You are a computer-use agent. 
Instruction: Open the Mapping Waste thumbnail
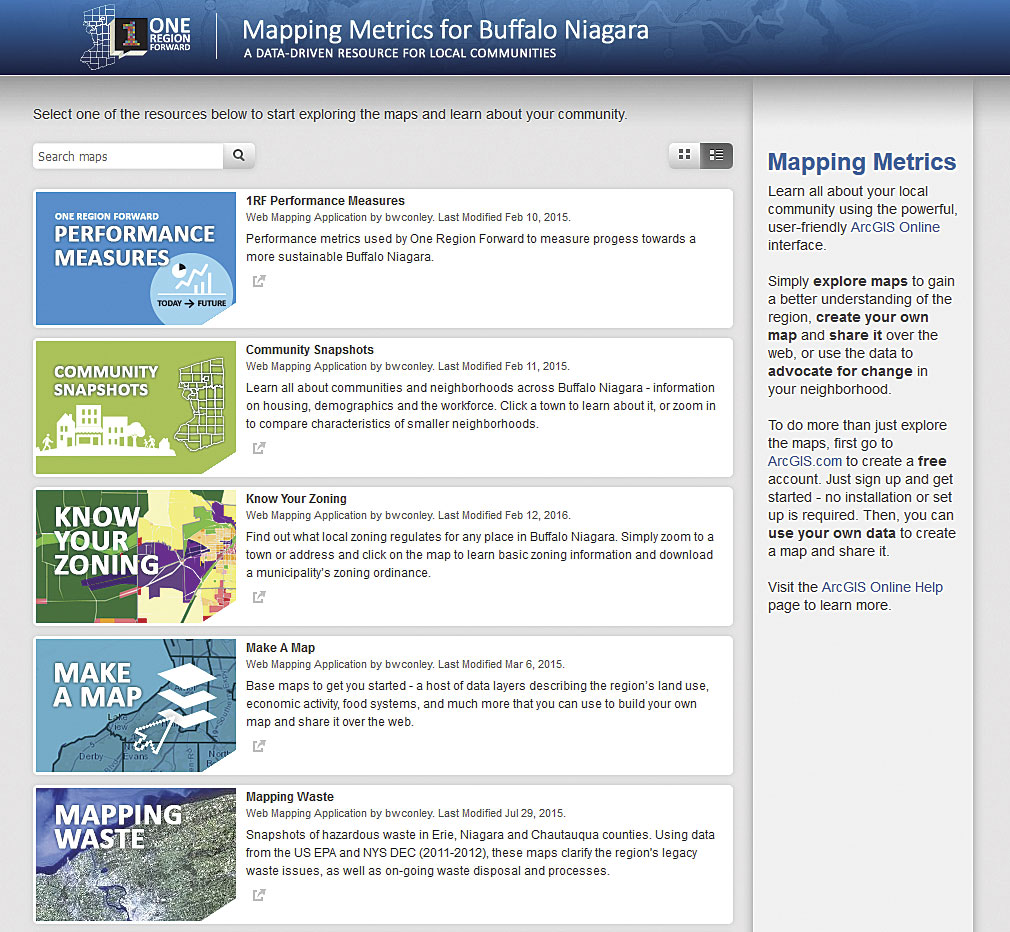coord(136,854)
